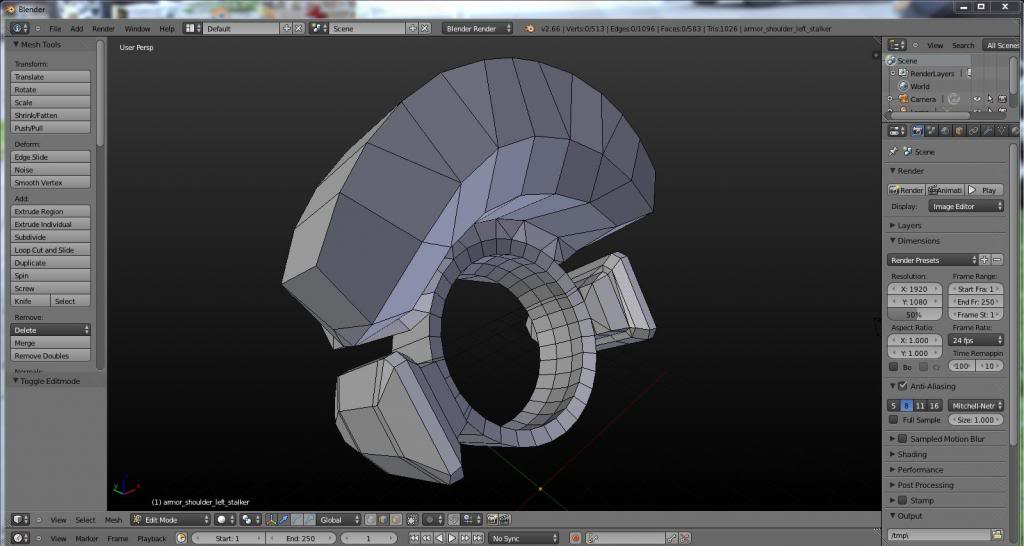Screen dimensions: 1024x546
Task: Open the Object Data triangle tab icon
Action: pyautogui.click(x=1001, y=131)
